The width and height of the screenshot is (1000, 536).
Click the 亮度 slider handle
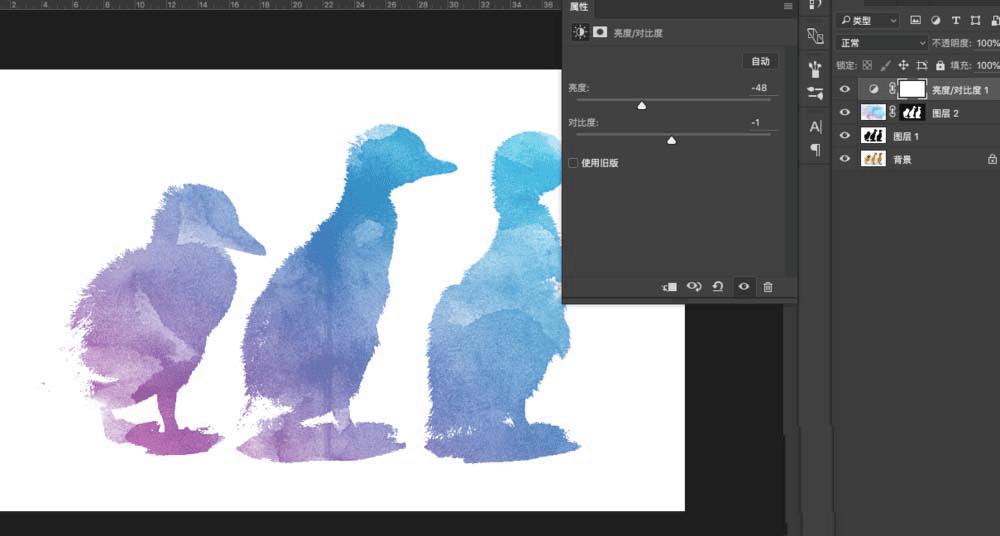point(642,105)
